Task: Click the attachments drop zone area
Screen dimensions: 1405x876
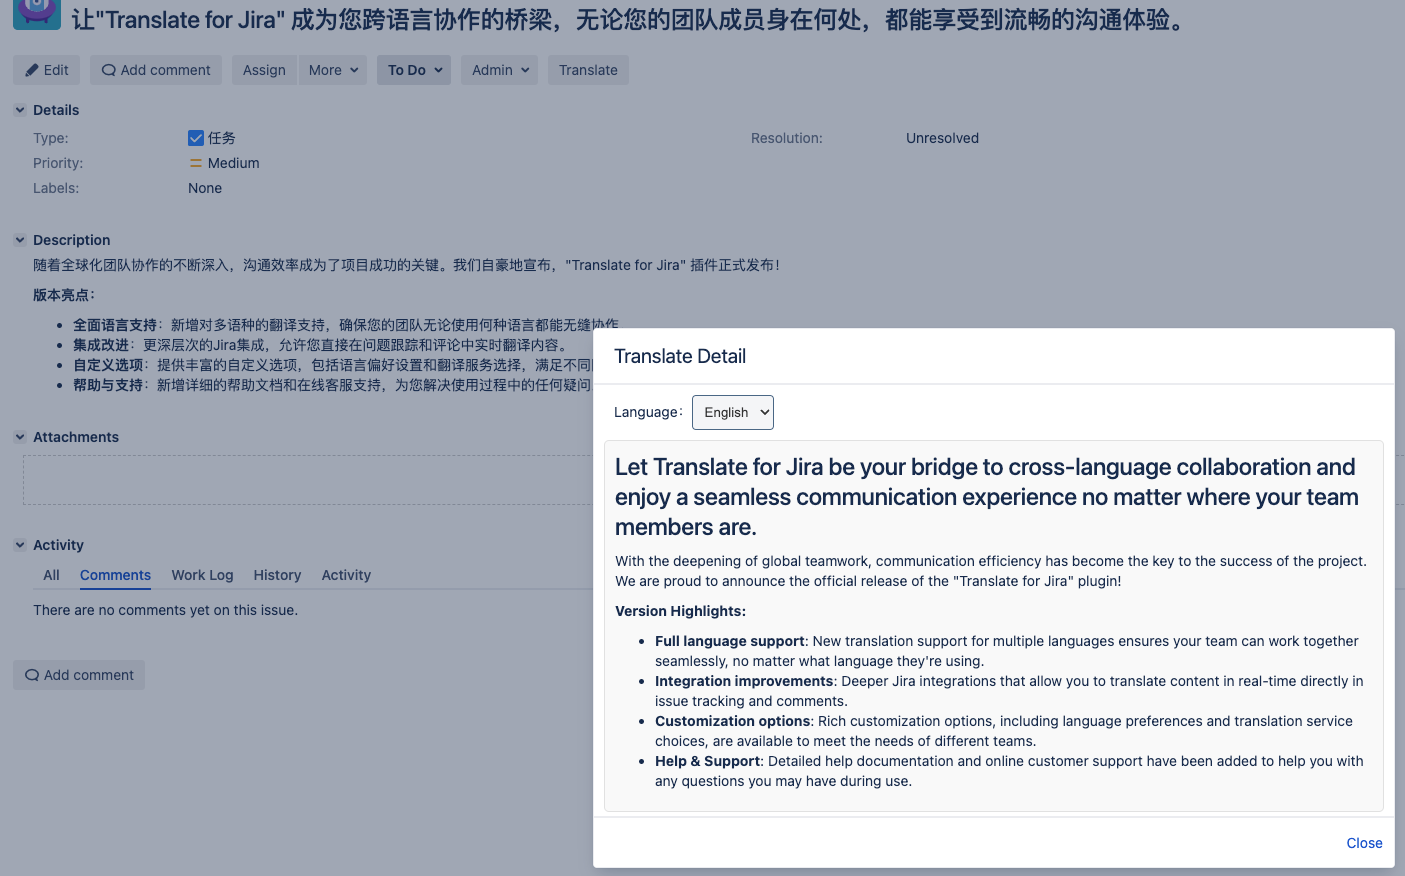Action: click(308, 480)
